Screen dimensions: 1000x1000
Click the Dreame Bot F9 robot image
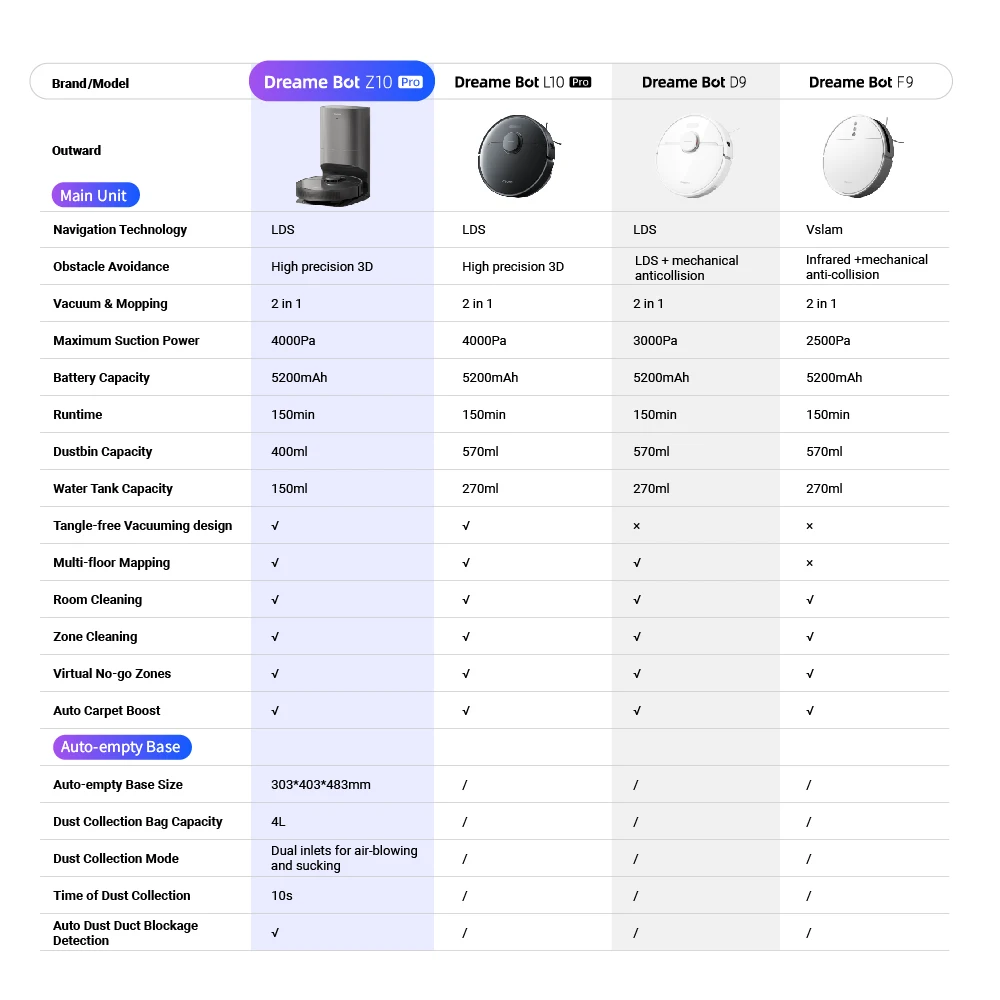point(860,153)
